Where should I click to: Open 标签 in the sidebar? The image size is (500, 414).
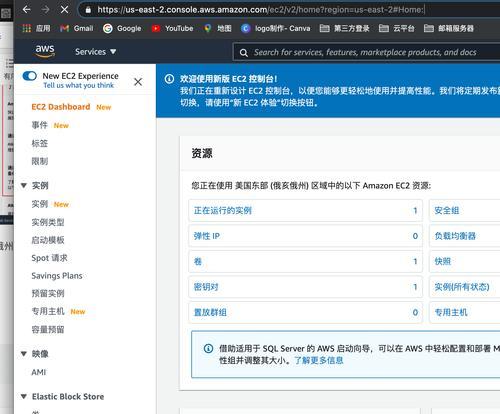40,143
